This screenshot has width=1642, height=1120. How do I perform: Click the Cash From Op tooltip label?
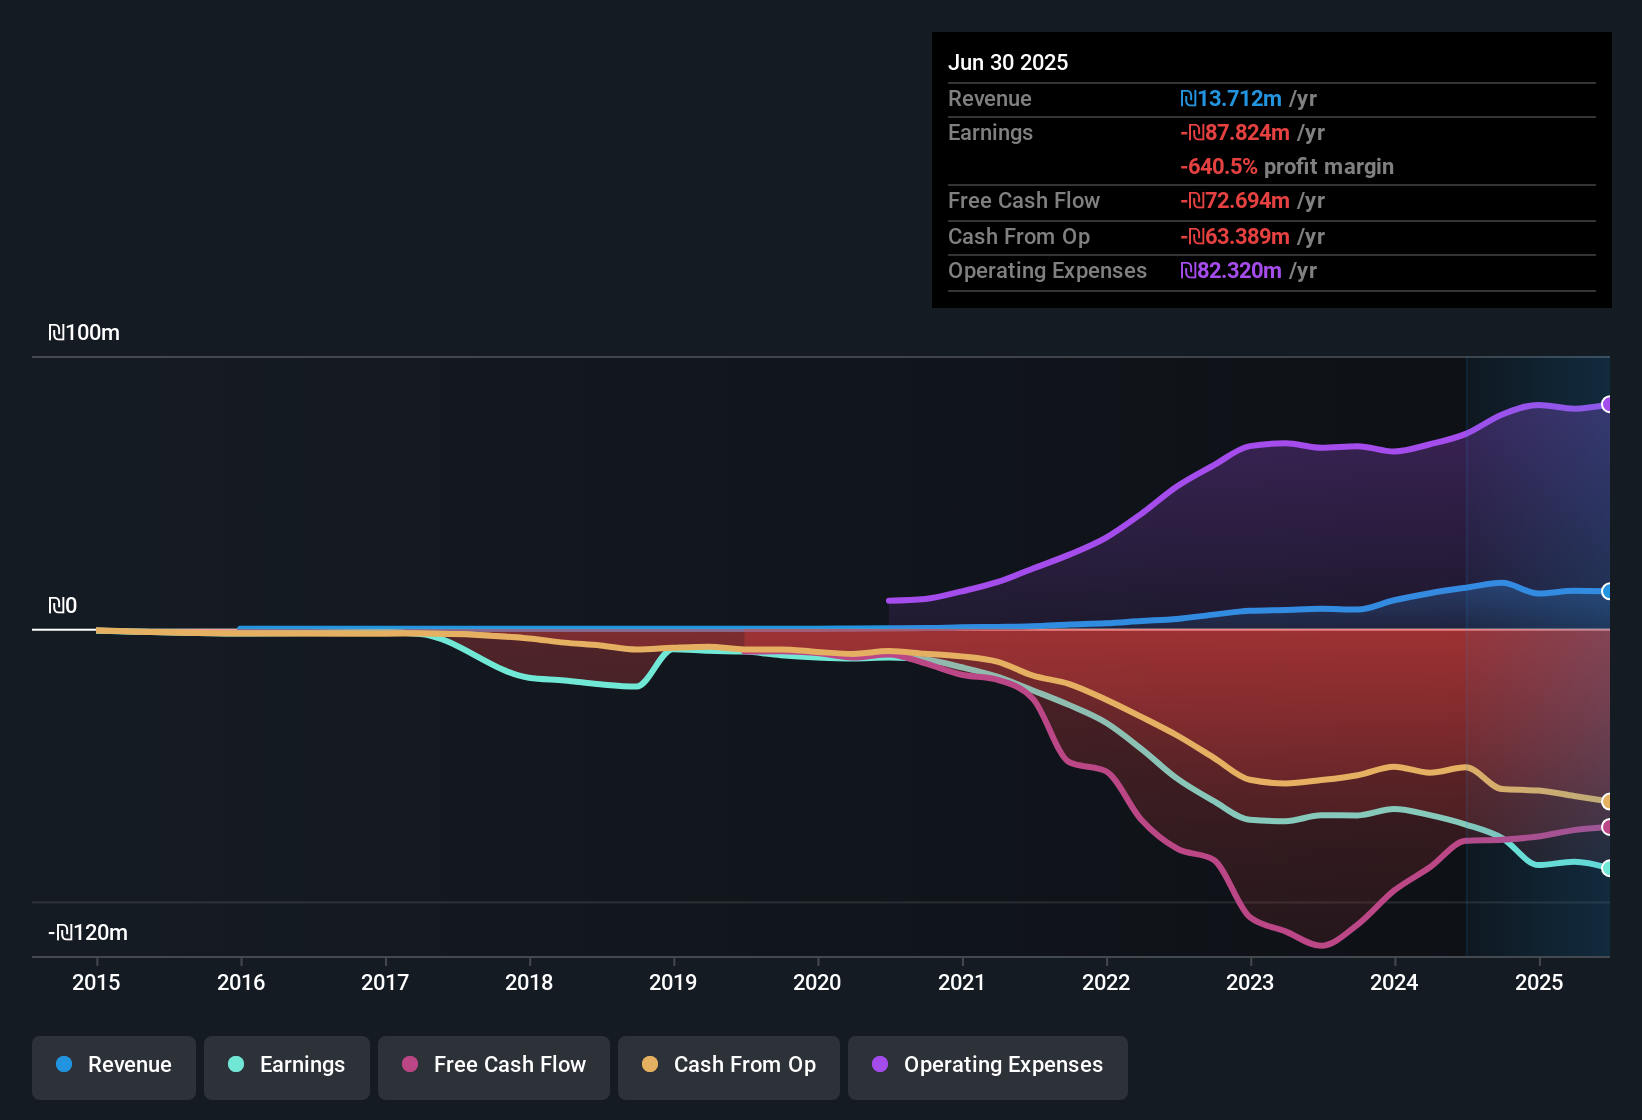1019,236
